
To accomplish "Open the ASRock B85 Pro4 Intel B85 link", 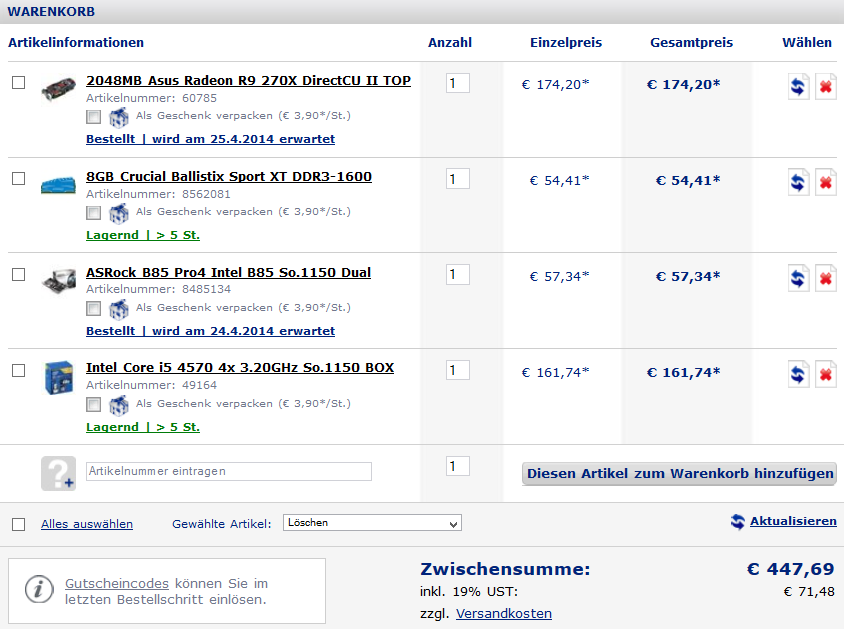I will pos(228,273).
